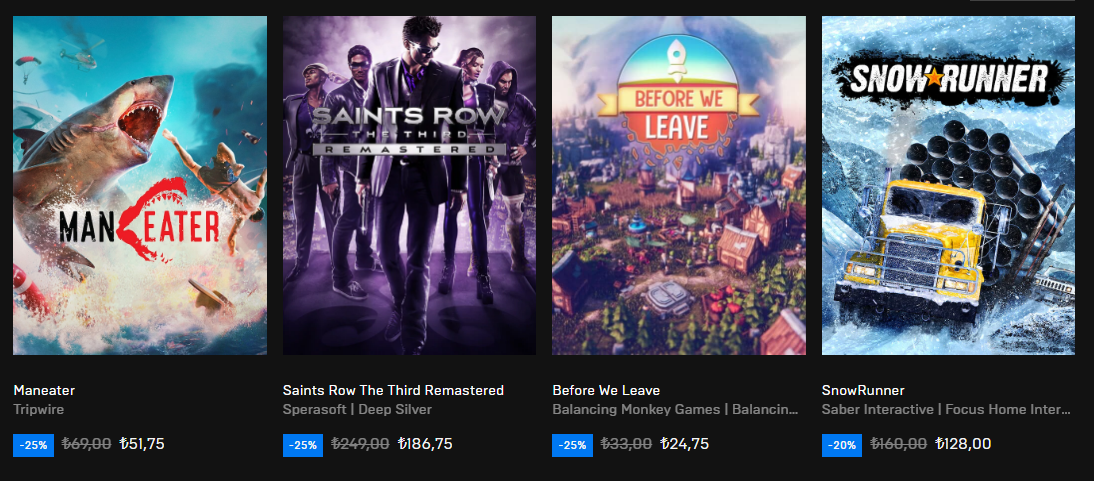Image resolution: width=1094 pixels, height=481 pixels.
Task: Click the SnowRunner cover image
Action: pyautogui.click(x=948, y=185)
